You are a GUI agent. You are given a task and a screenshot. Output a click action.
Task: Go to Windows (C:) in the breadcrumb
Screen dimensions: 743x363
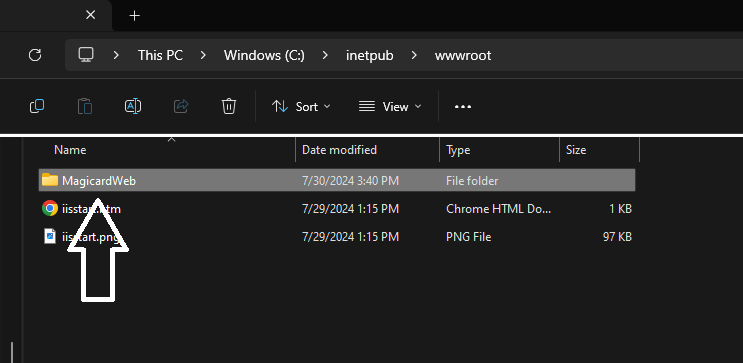[x=264, y=55]
